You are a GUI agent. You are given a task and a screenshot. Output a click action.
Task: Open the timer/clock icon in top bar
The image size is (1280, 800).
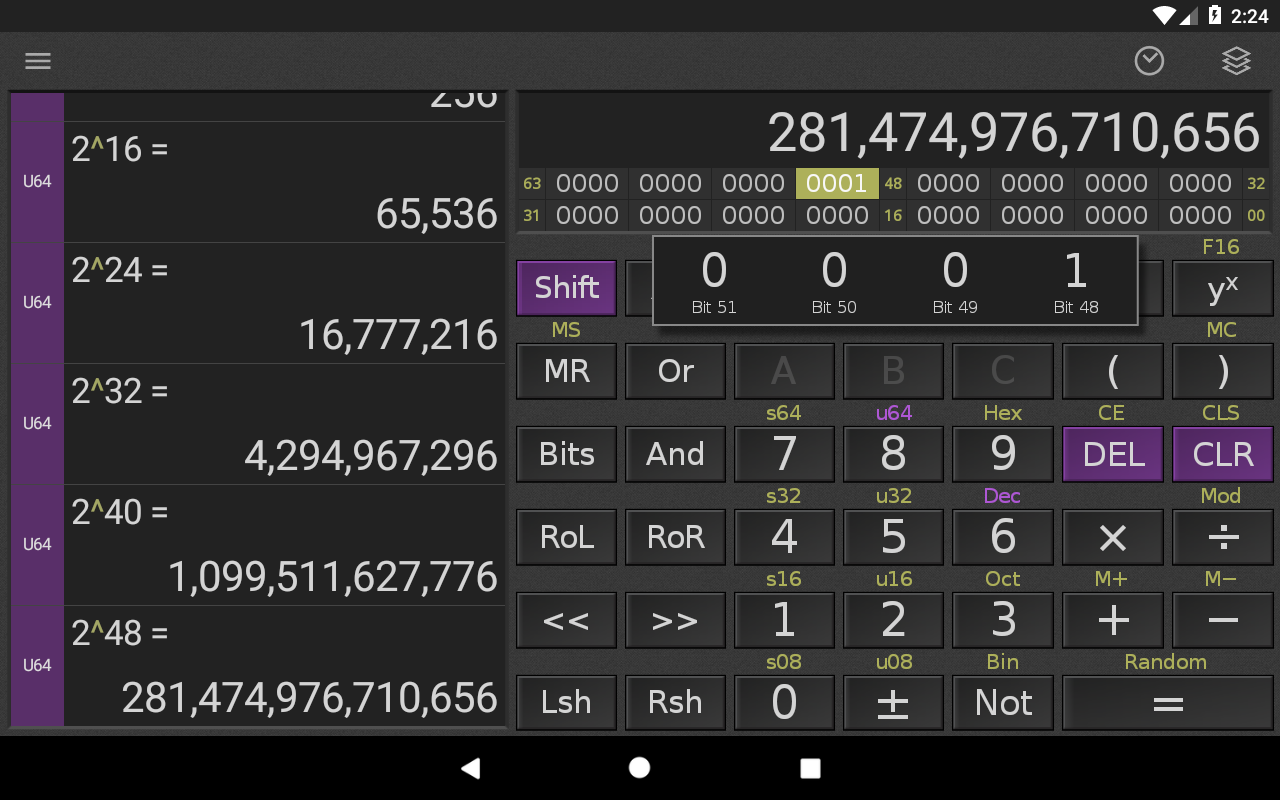click(1149, 61)
